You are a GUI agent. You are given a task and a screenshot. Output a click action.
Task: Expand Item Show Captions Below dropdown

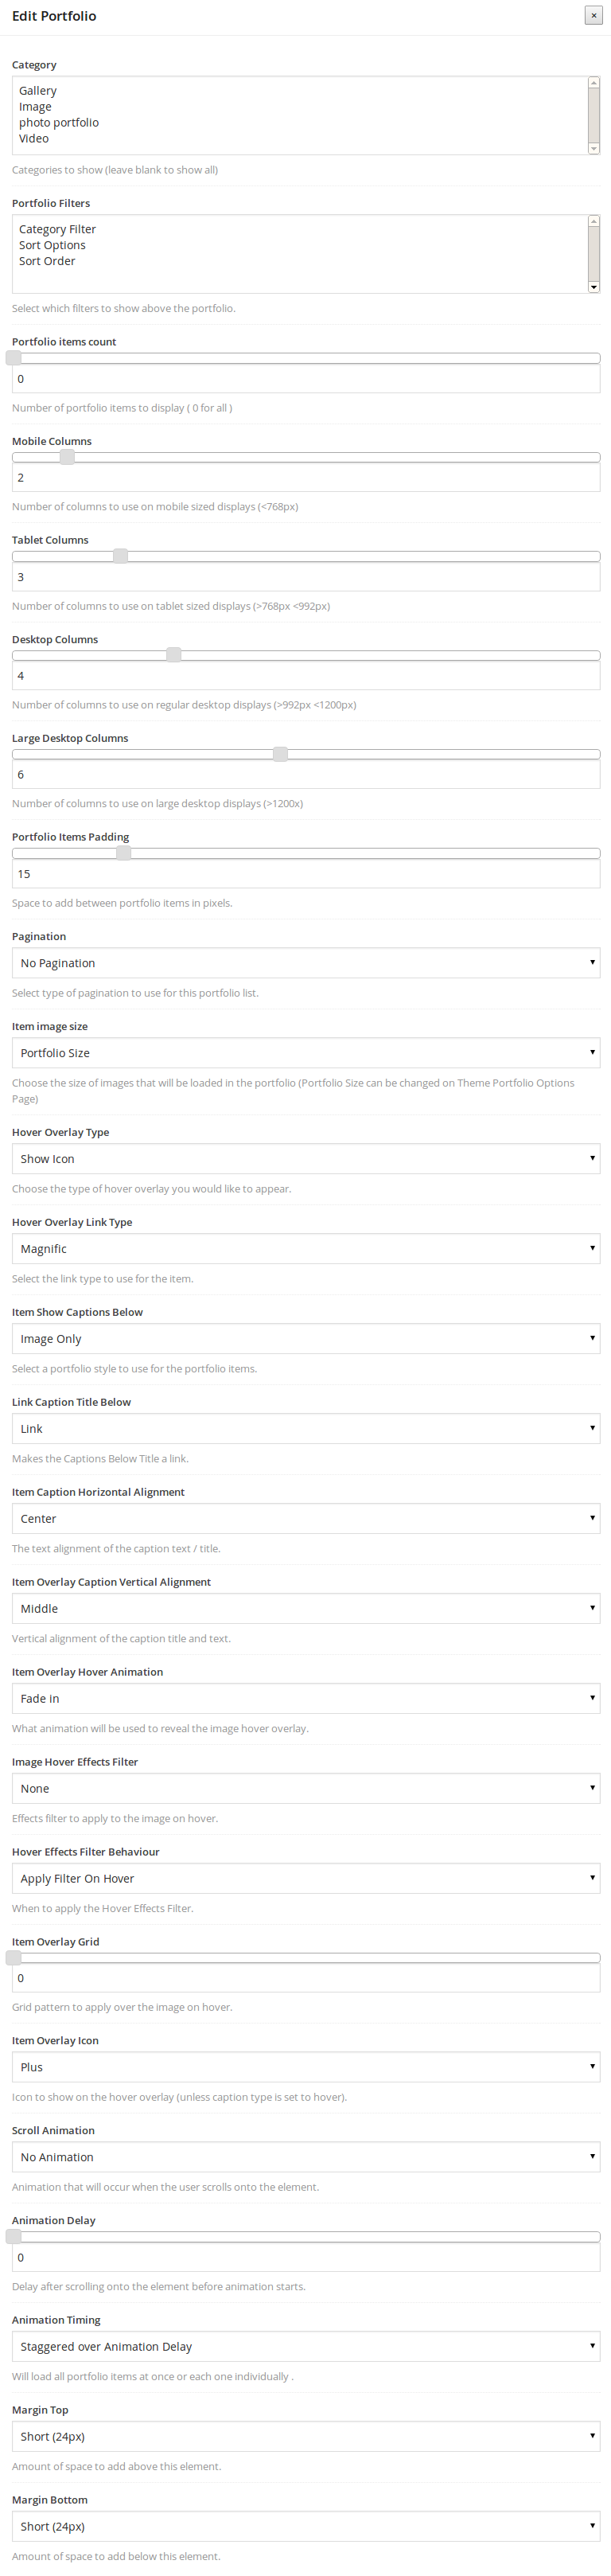(306, 1339)
